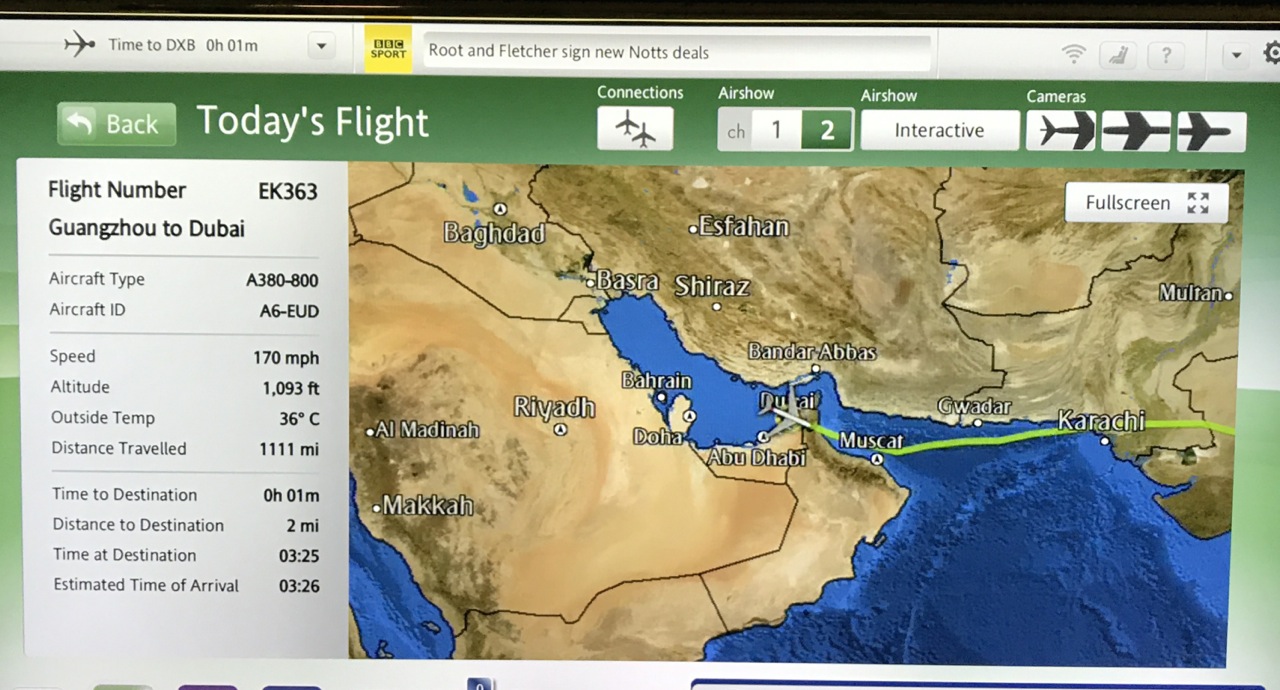Open the help question mark icon
1280x690 pixels.
[x=1165, y=54]
